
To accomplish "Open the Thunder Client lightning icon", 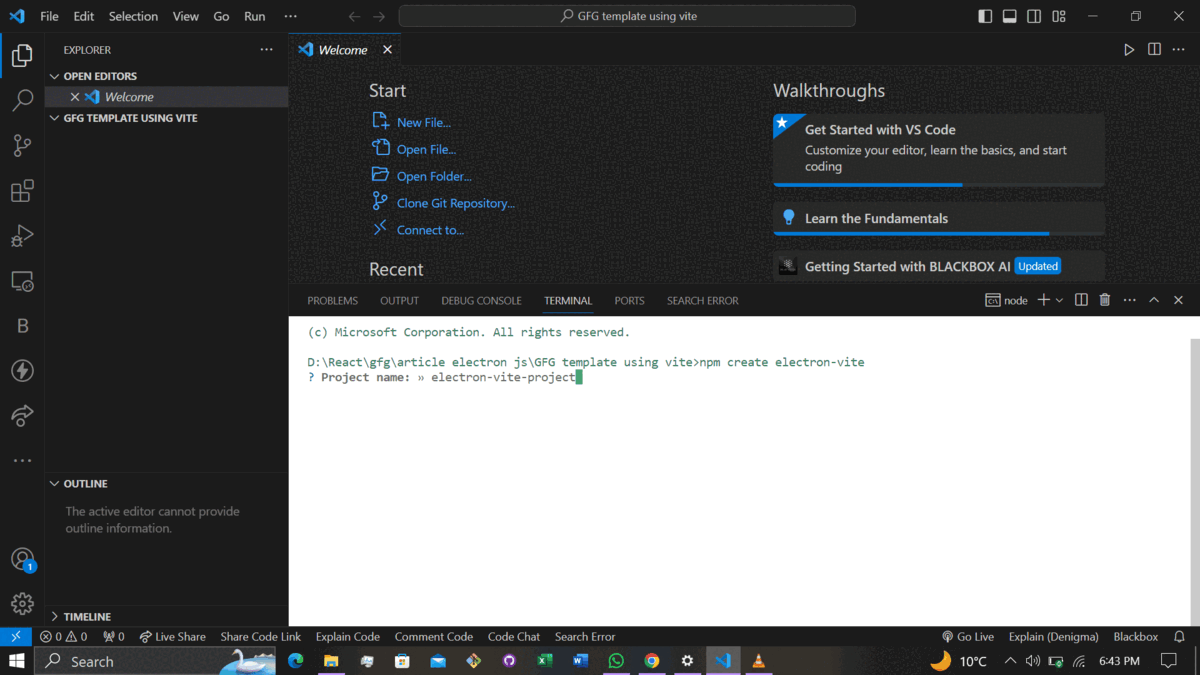I will click(x=22, y=371).
